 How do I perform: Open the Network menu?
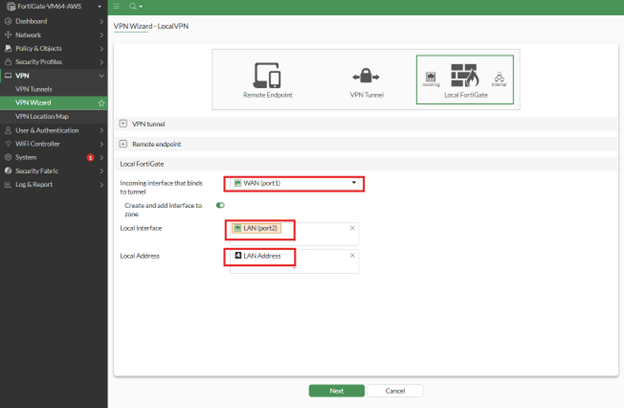click(53, 35)
